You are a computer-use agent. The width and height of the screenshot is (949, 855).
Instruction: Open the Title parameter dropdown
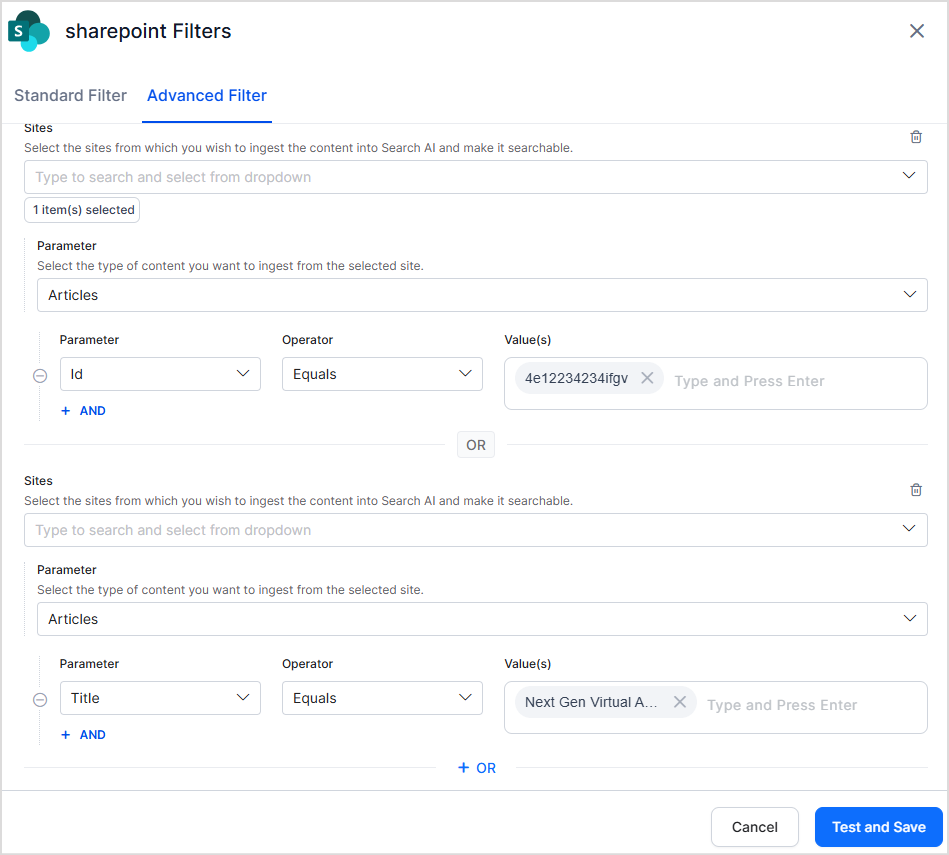(160, 698)
